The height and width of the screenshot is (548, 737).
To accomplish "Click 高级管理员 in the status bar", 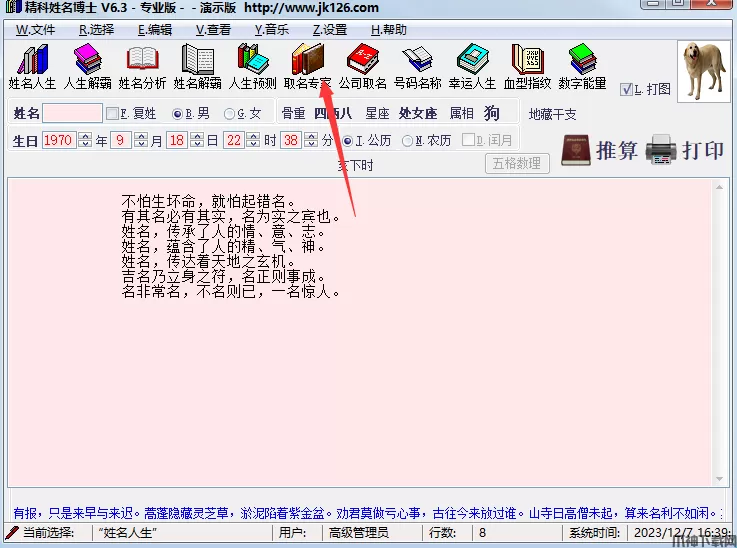I will pos(359,533).
